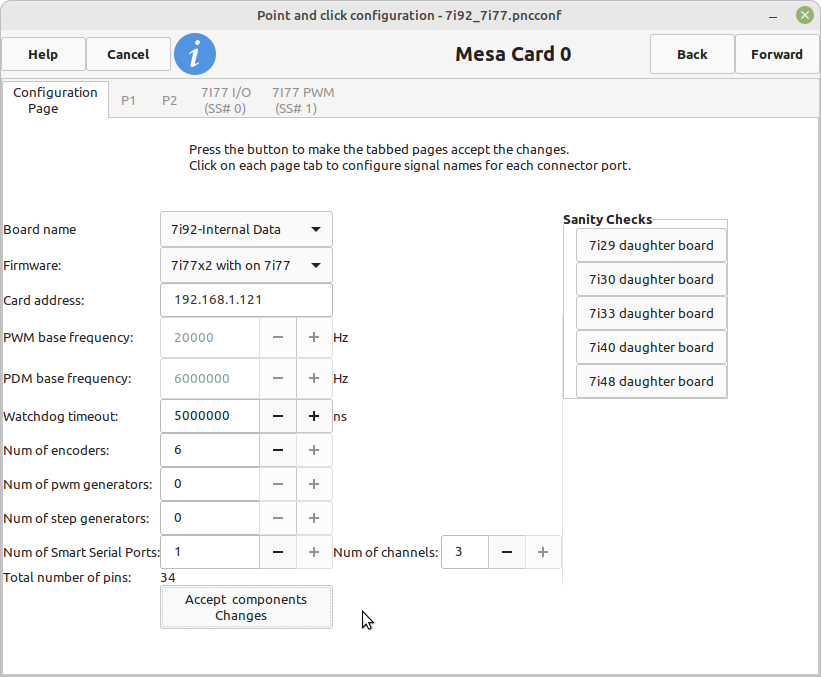This screenshot has height=677, width=821.
Task: Decrease the Num of channels value
Action: 507,552
